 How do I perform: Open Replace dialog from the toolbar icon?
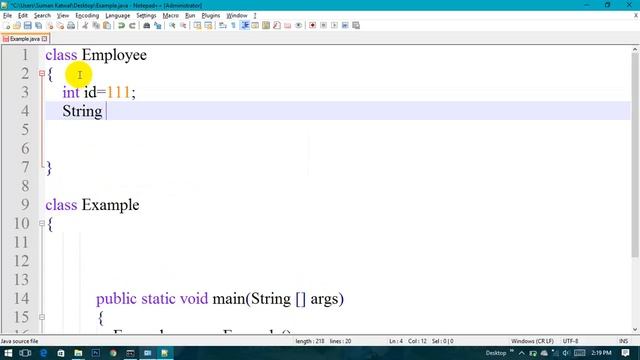tap(158, 25)
